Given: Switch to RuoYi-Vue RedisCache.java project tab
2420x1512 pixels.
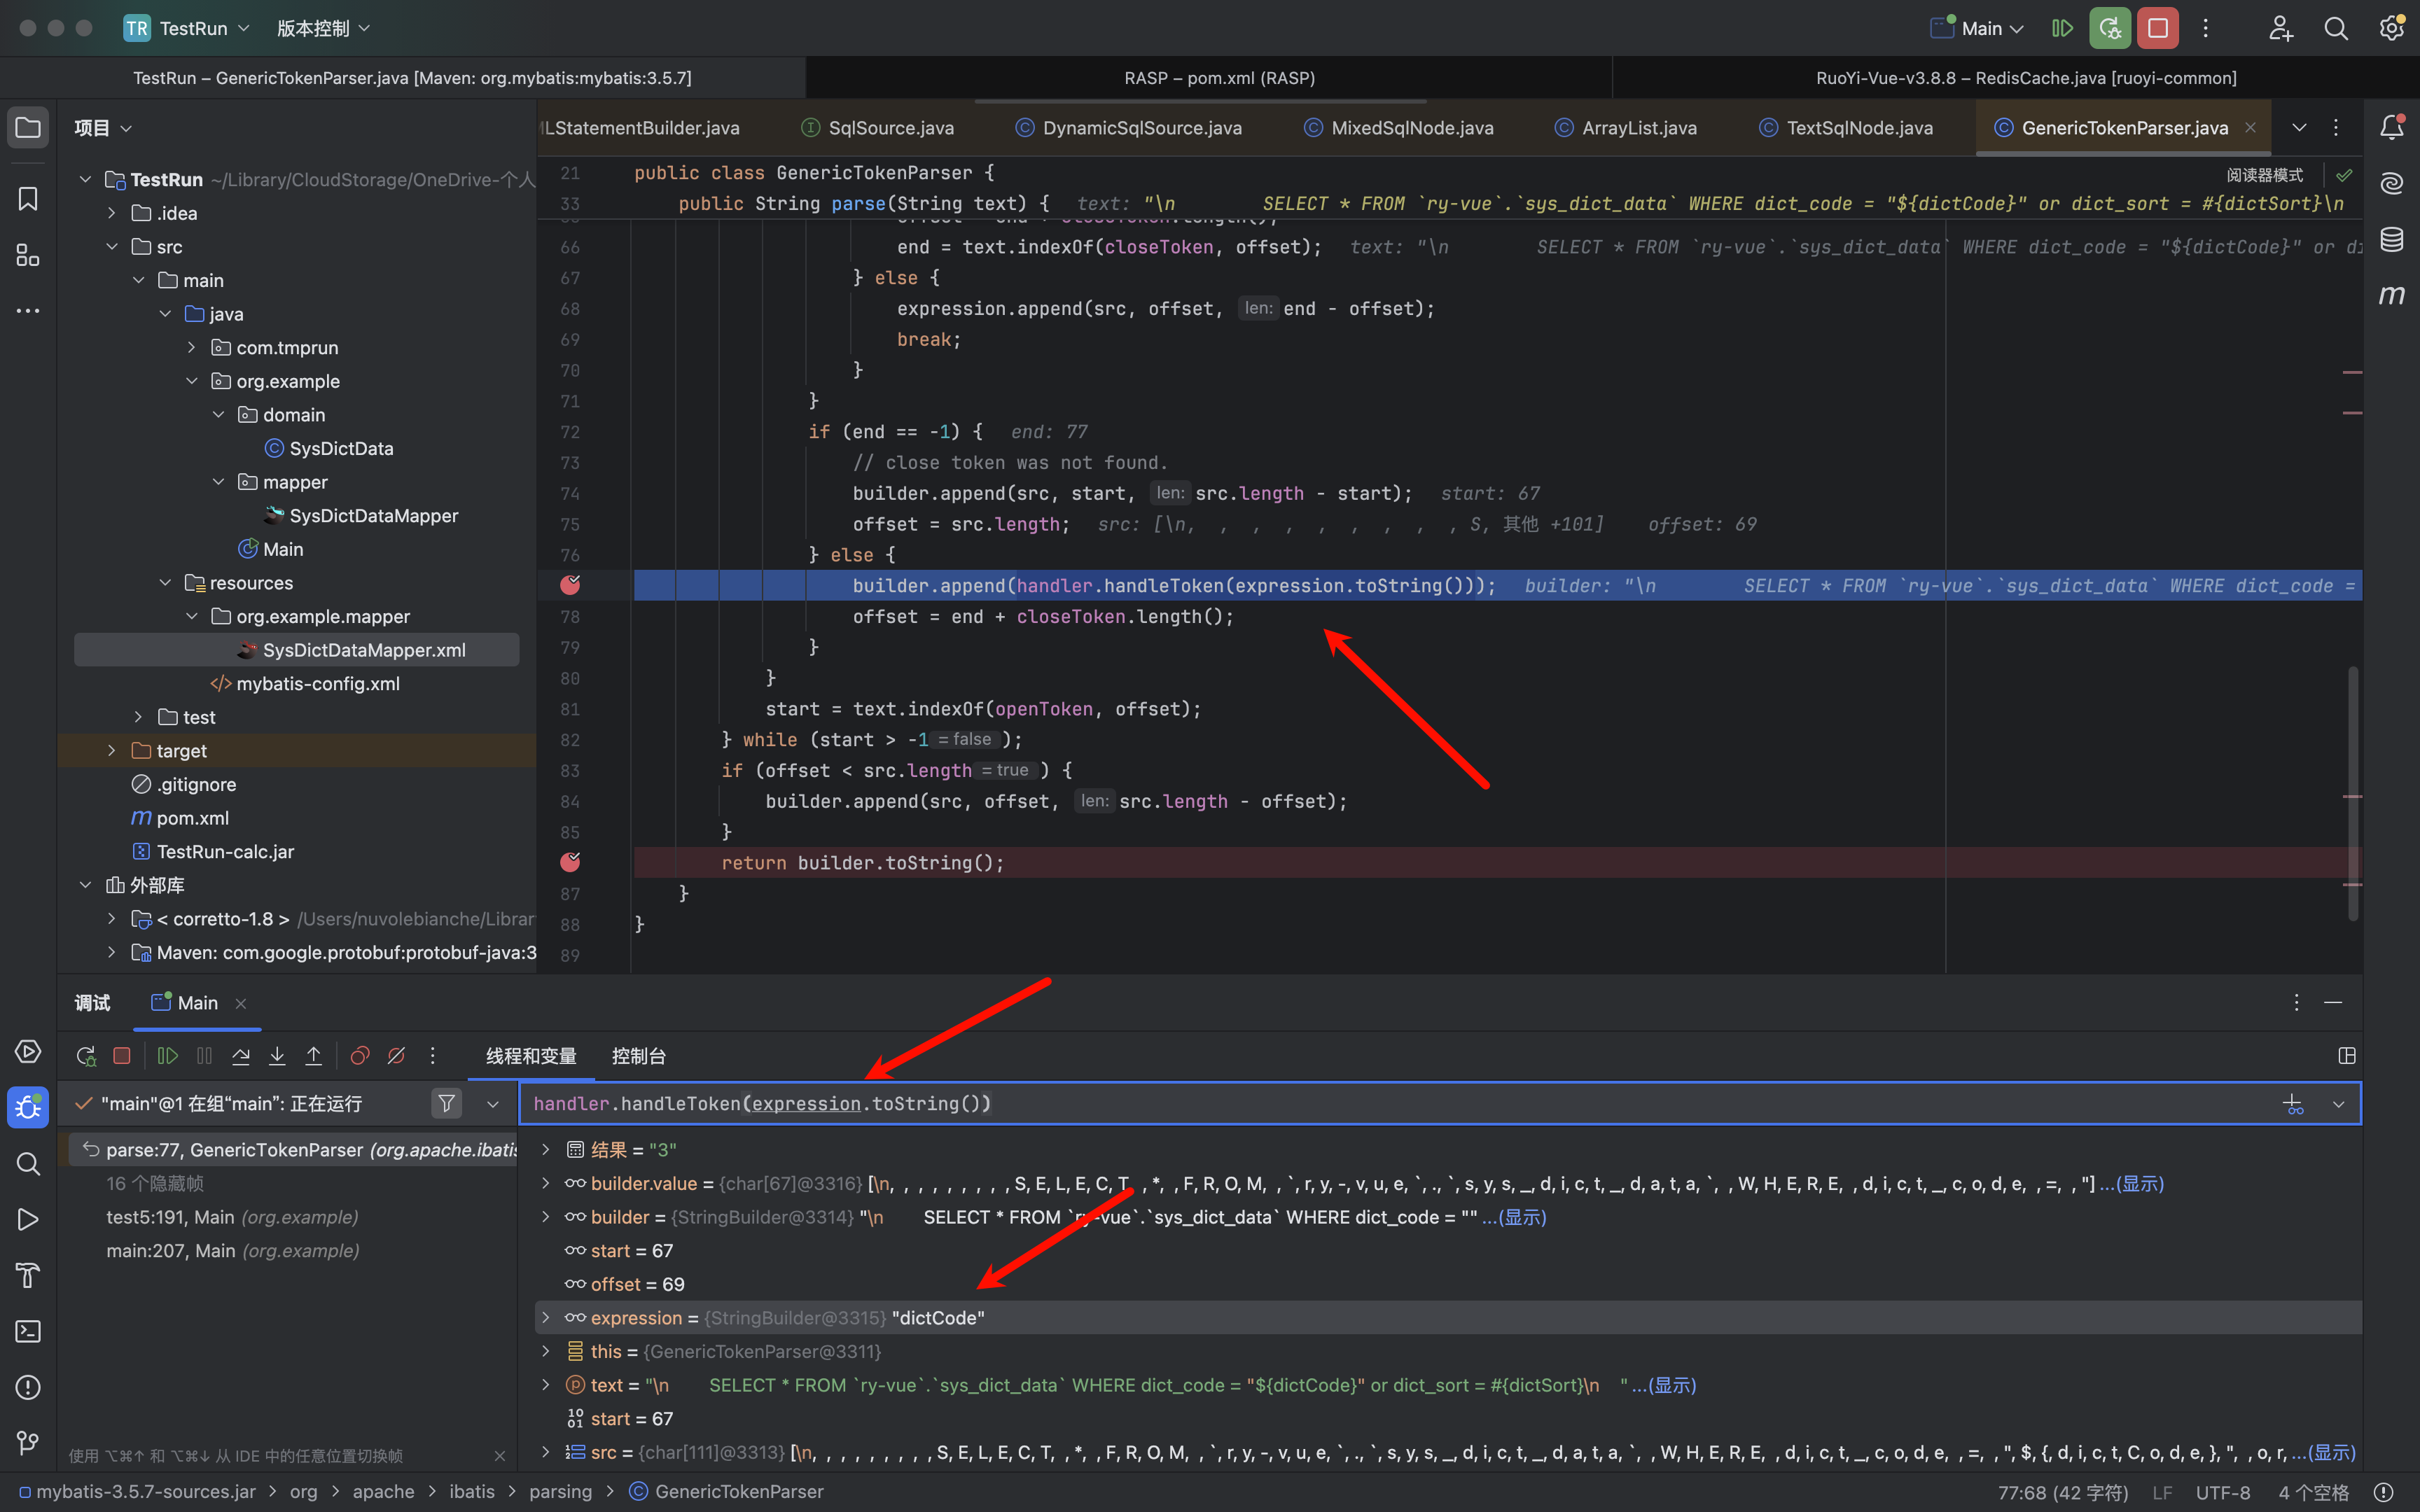Looking at the screenshot, I should click(x=2025, y=78).
